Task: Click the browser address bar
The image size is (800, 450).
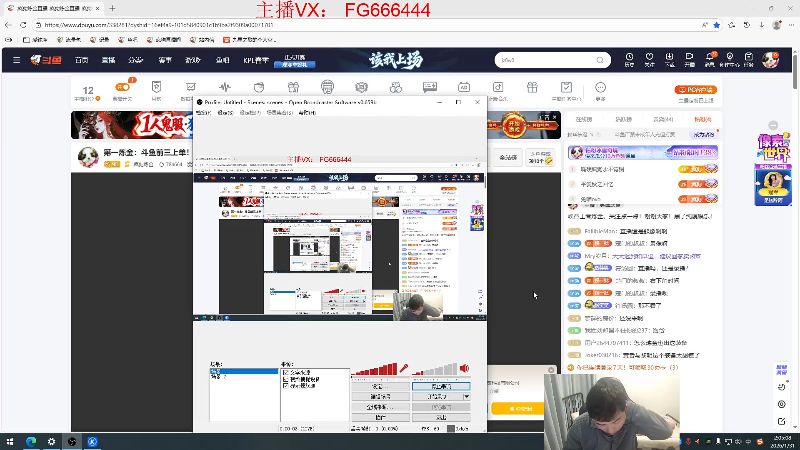Action: tap(367, 24)
